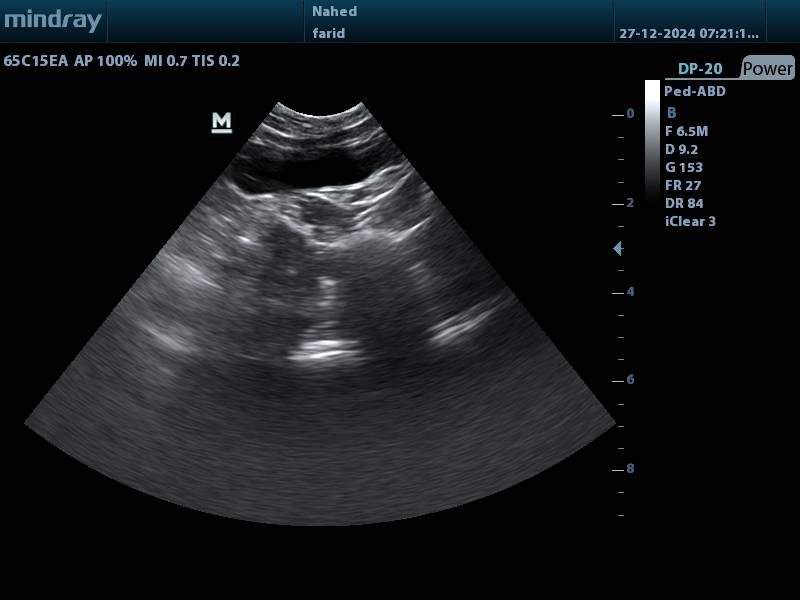This screenshot has height=600, width=800.
Task: Click the Ped-ABD exam preset label
Action: (695, 91)
